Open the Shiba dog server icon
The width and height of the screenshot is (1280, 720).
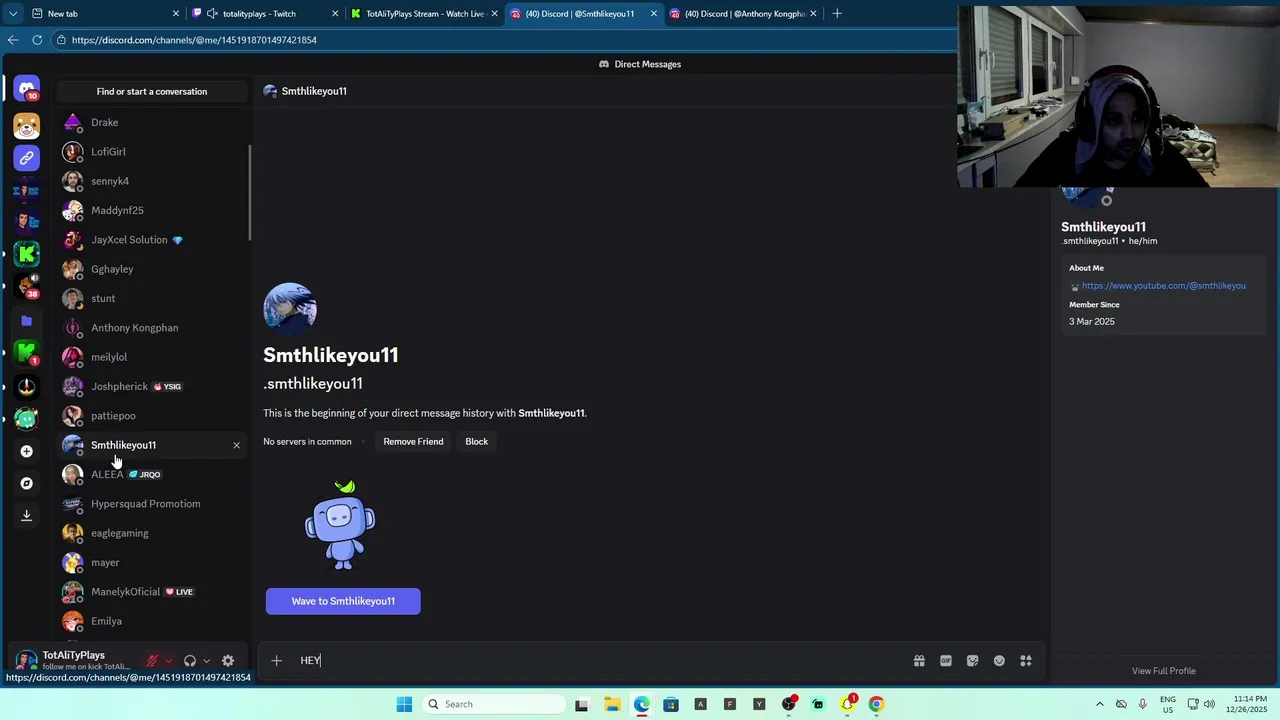tap(27, 126)
